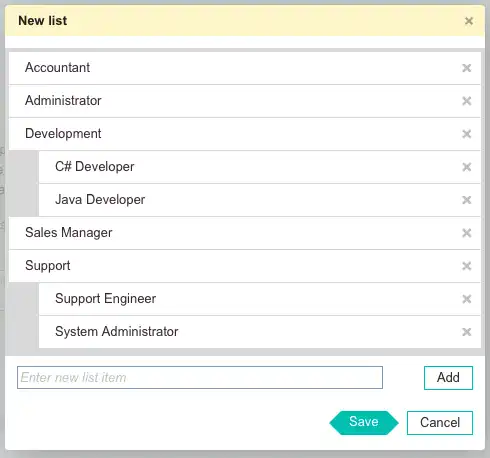Delete the Administrator entry with its X
The image size is (490, 458).
[466, 101]
